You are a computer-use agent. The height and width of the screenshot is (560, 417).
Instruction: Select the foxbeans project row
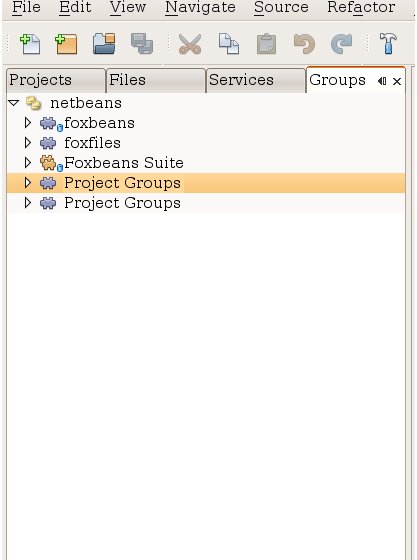(x=206, y=123)
